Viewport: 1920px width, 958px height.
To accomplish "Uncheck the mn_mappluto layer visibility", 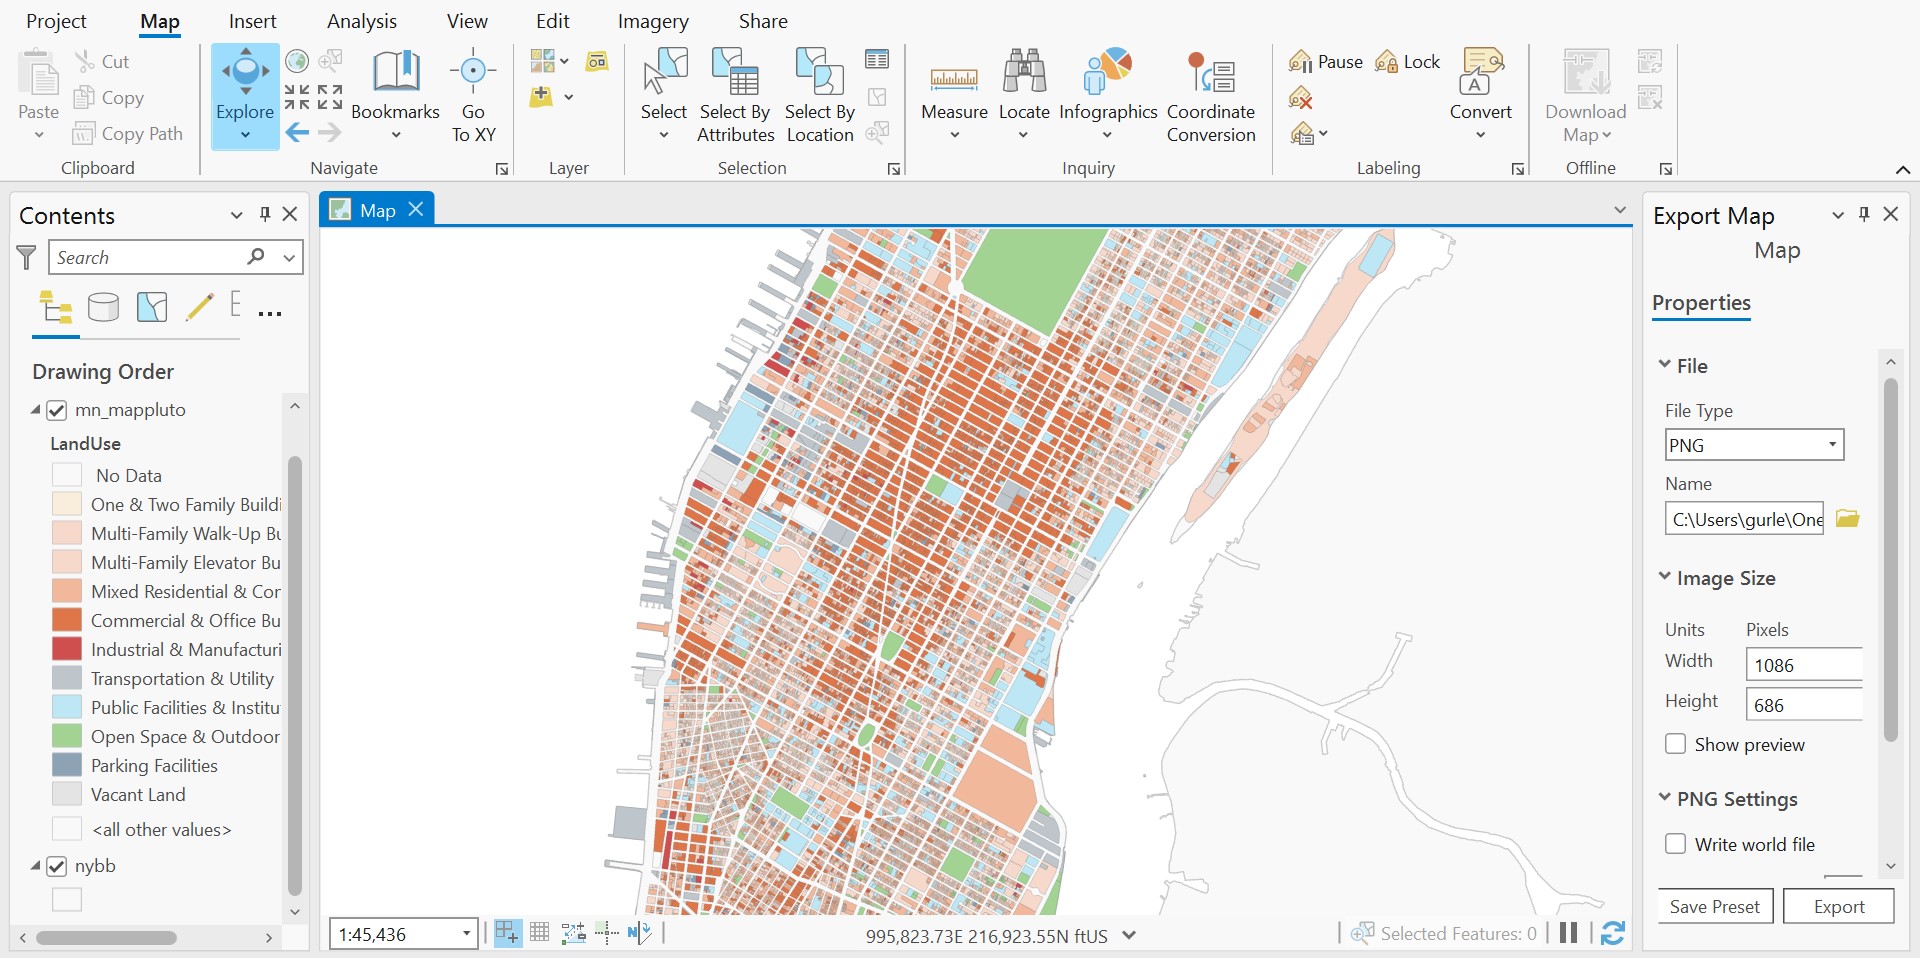I will 57,410.
